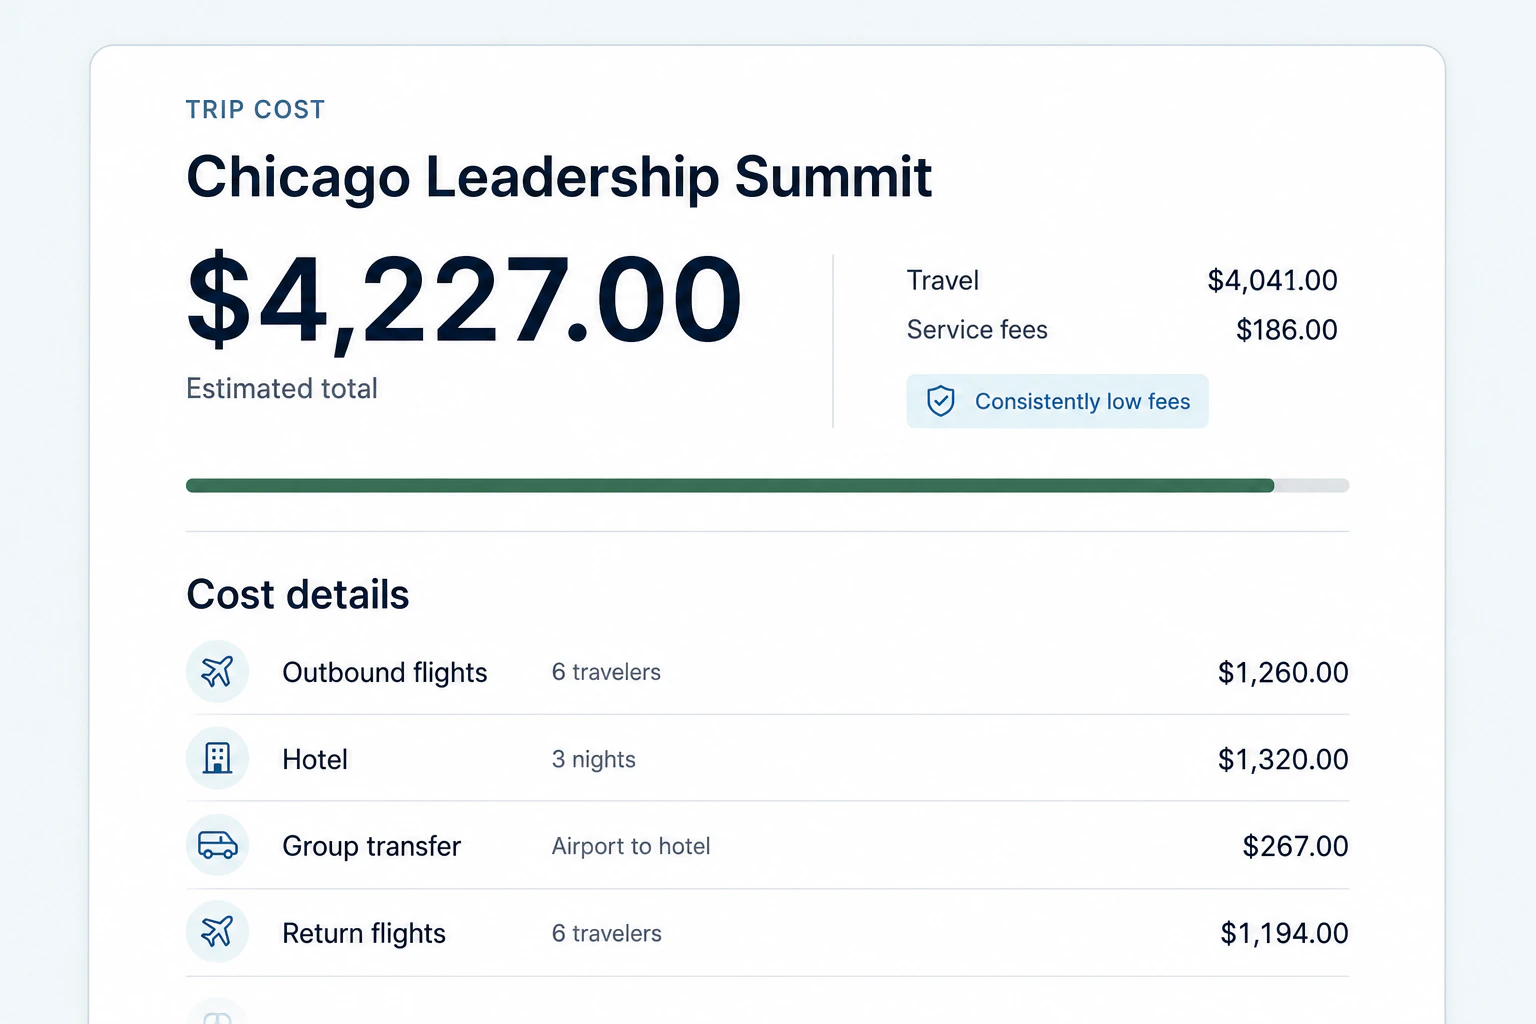Click the Chicago Leadership Summit title
Viewport: 1536px width, 1024px height.
click(x=559, y=178)
